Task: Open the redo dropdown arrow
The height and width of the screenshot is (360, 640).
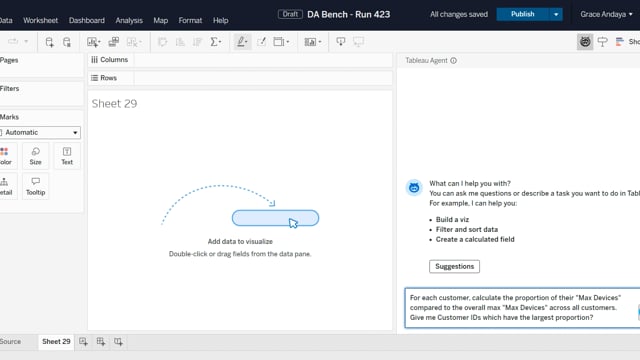Action: [26, 42]
